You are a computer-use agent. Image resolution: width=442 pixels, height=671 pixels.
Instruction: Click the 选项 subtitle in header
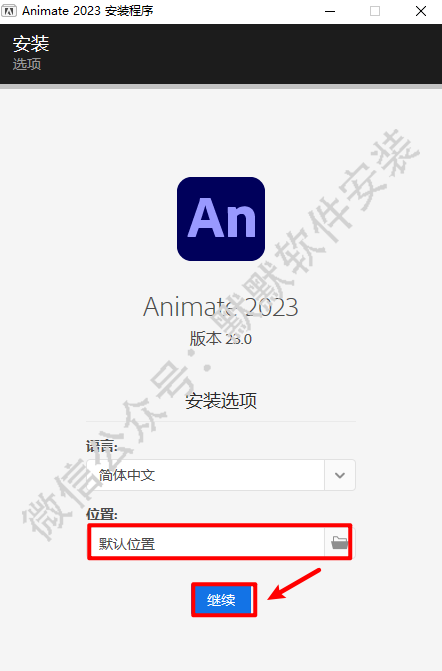(27, 64)
